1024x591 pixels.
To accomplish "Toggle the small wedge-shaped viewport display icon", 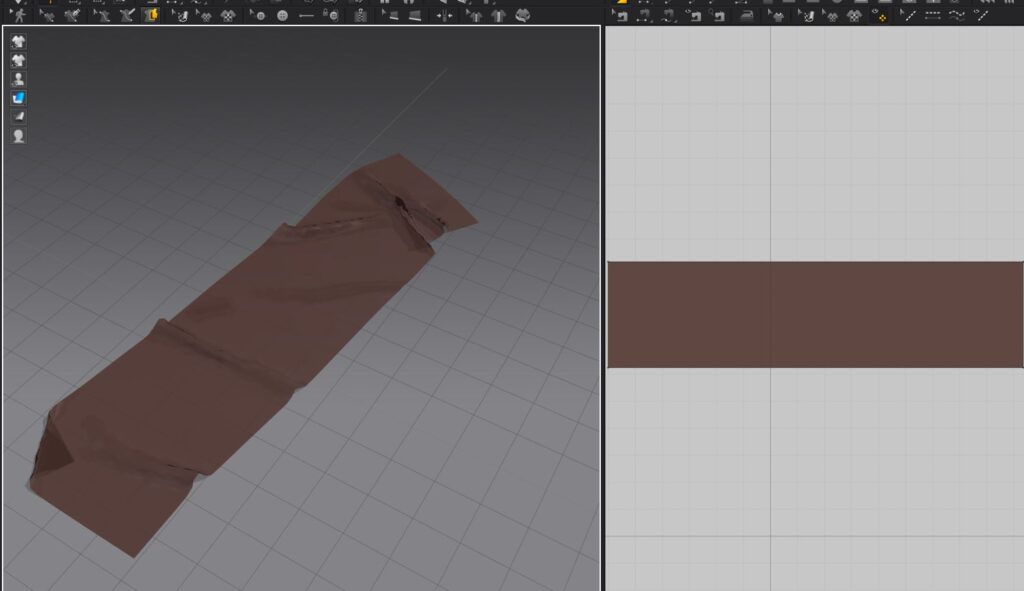I will [18, 116].
